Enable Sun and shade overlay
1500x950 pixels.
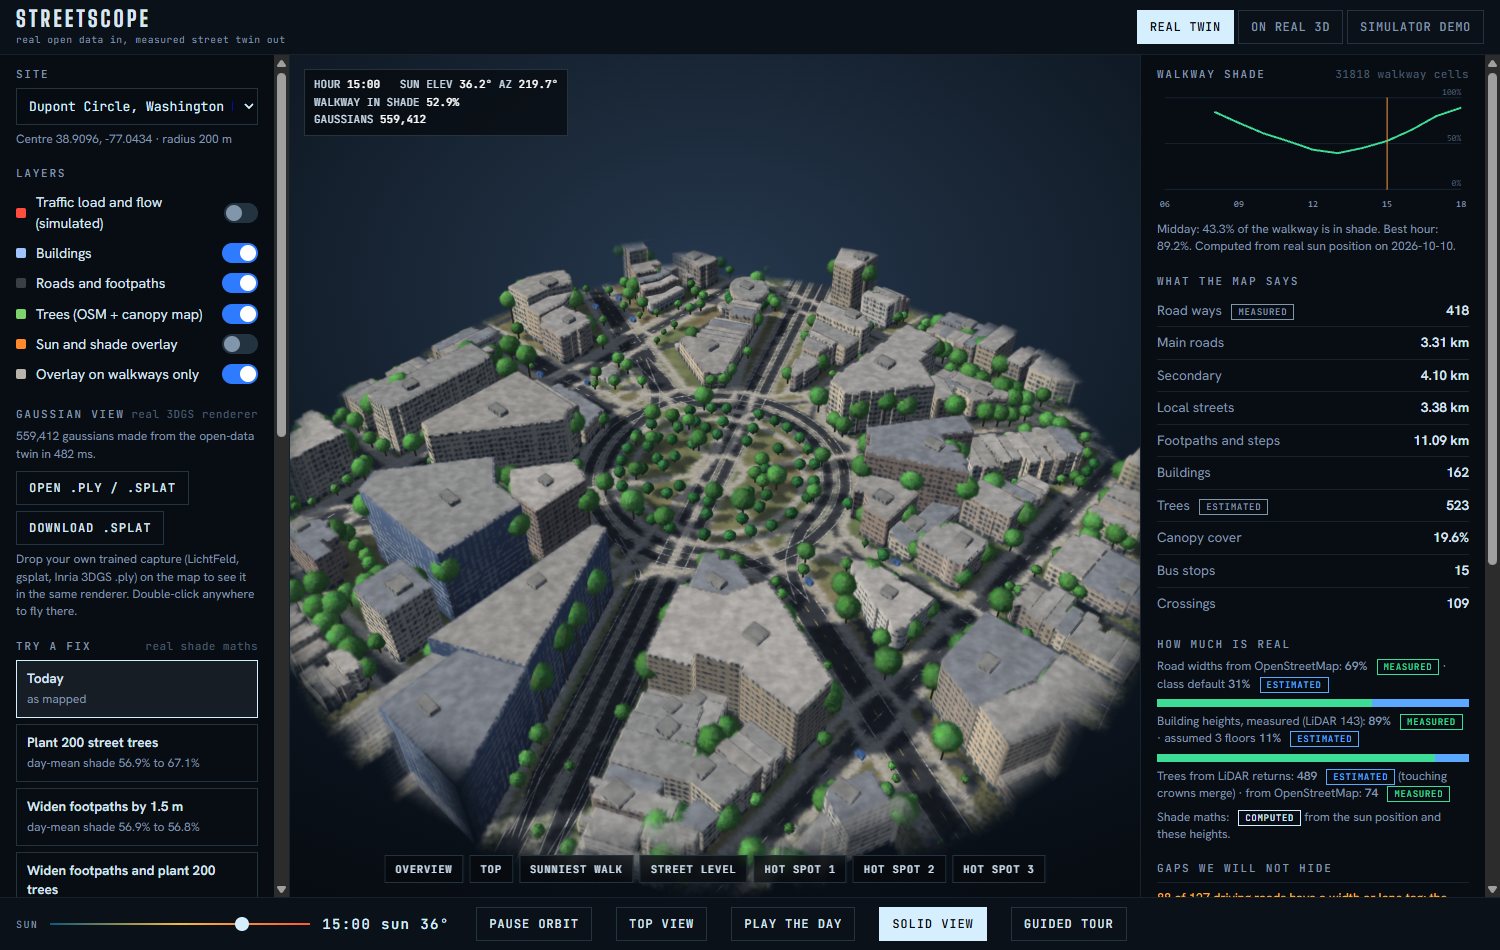[240, 344]
